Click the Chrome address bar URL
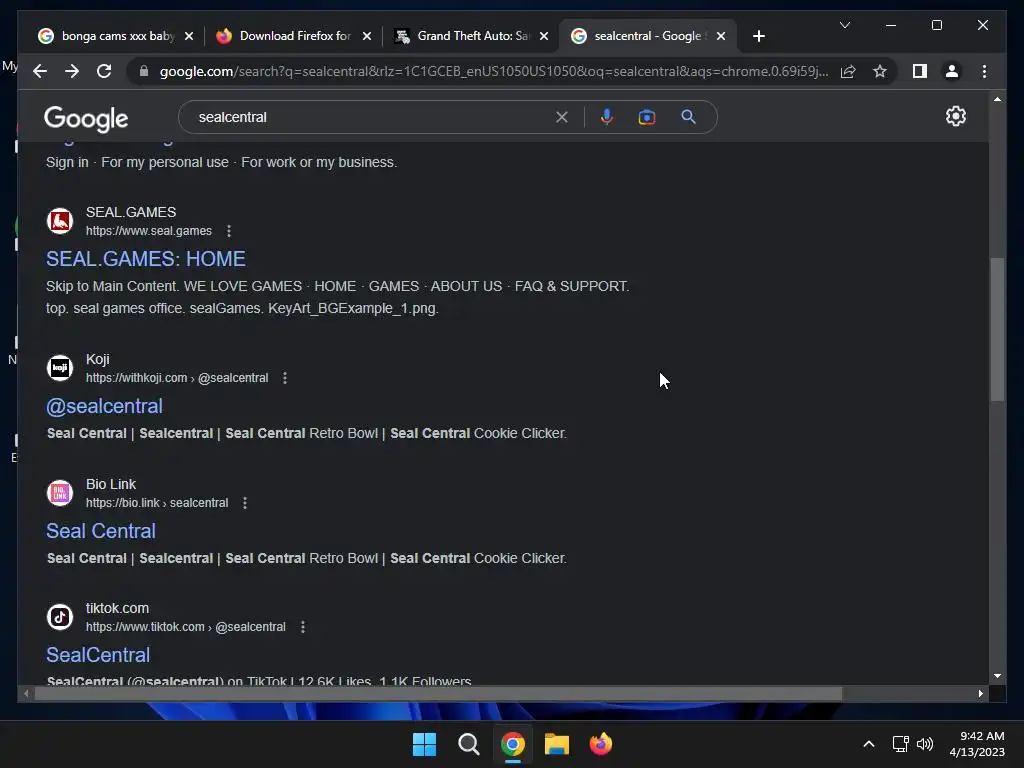The height and width of the screenshot is (768, 1024). point(494,71)
